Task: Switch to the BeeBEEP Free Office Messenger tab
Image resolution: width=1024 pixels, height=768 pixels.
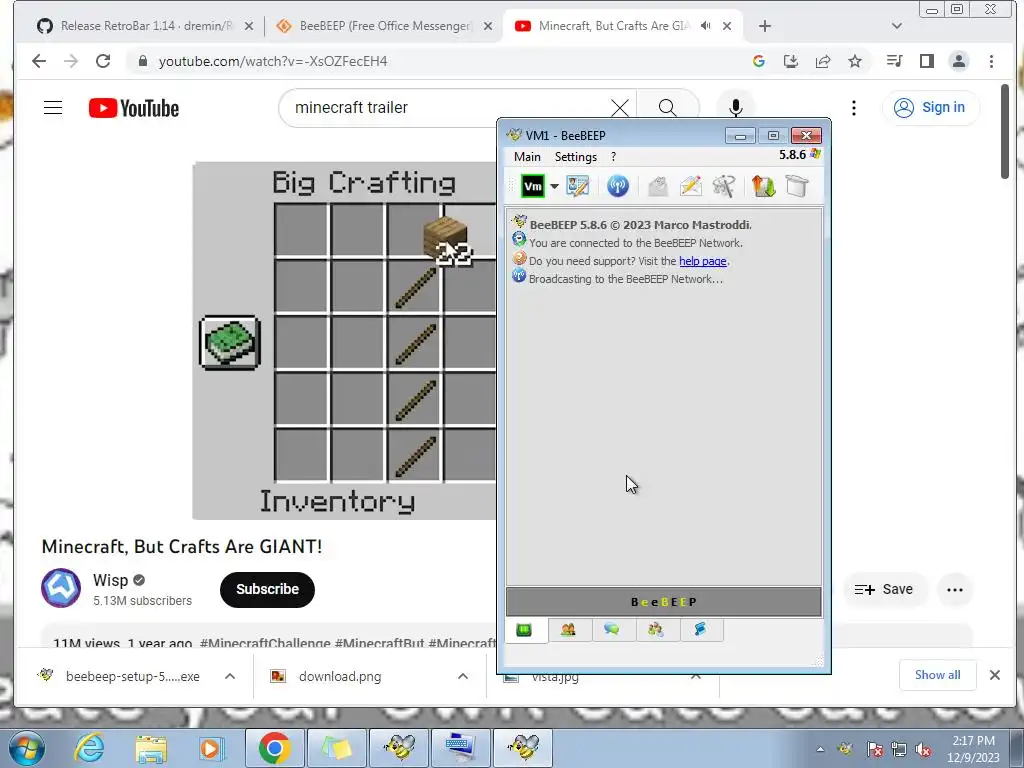Action: pyautogui.click(x=383, y=26)
